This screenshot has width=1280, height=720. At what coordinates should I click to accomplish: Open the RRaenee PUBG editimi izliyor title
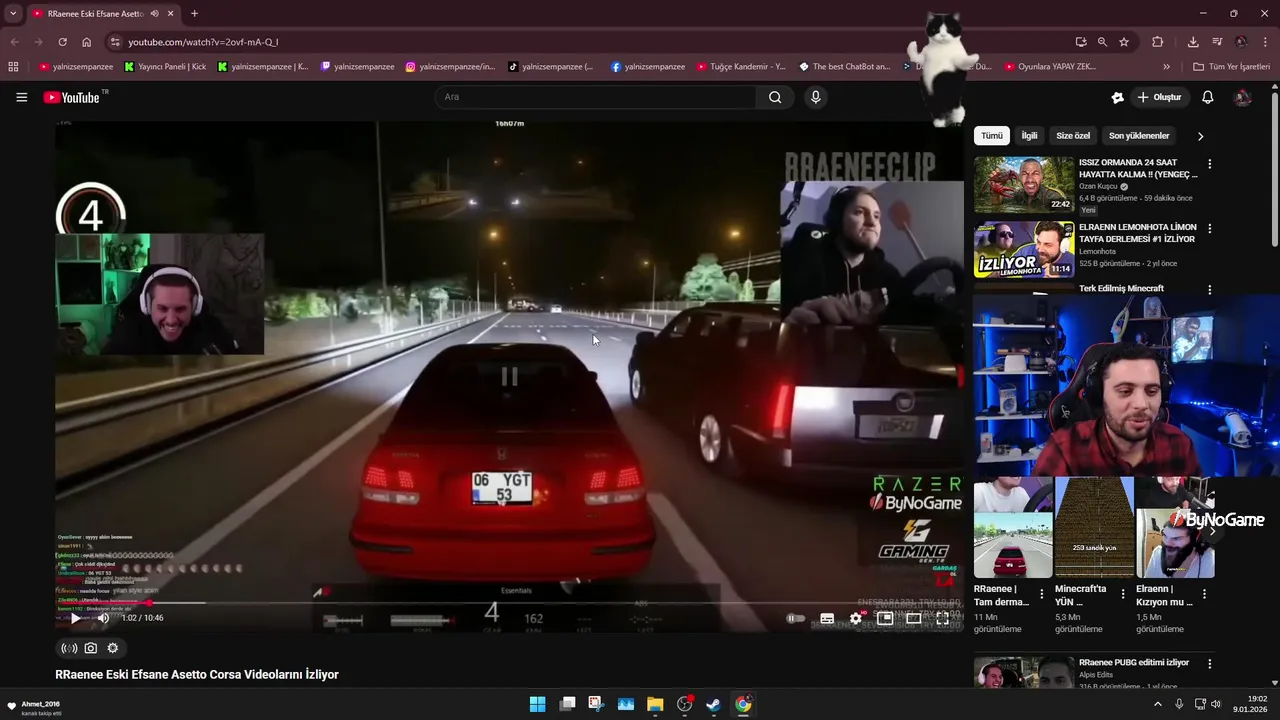(1133, 663)
